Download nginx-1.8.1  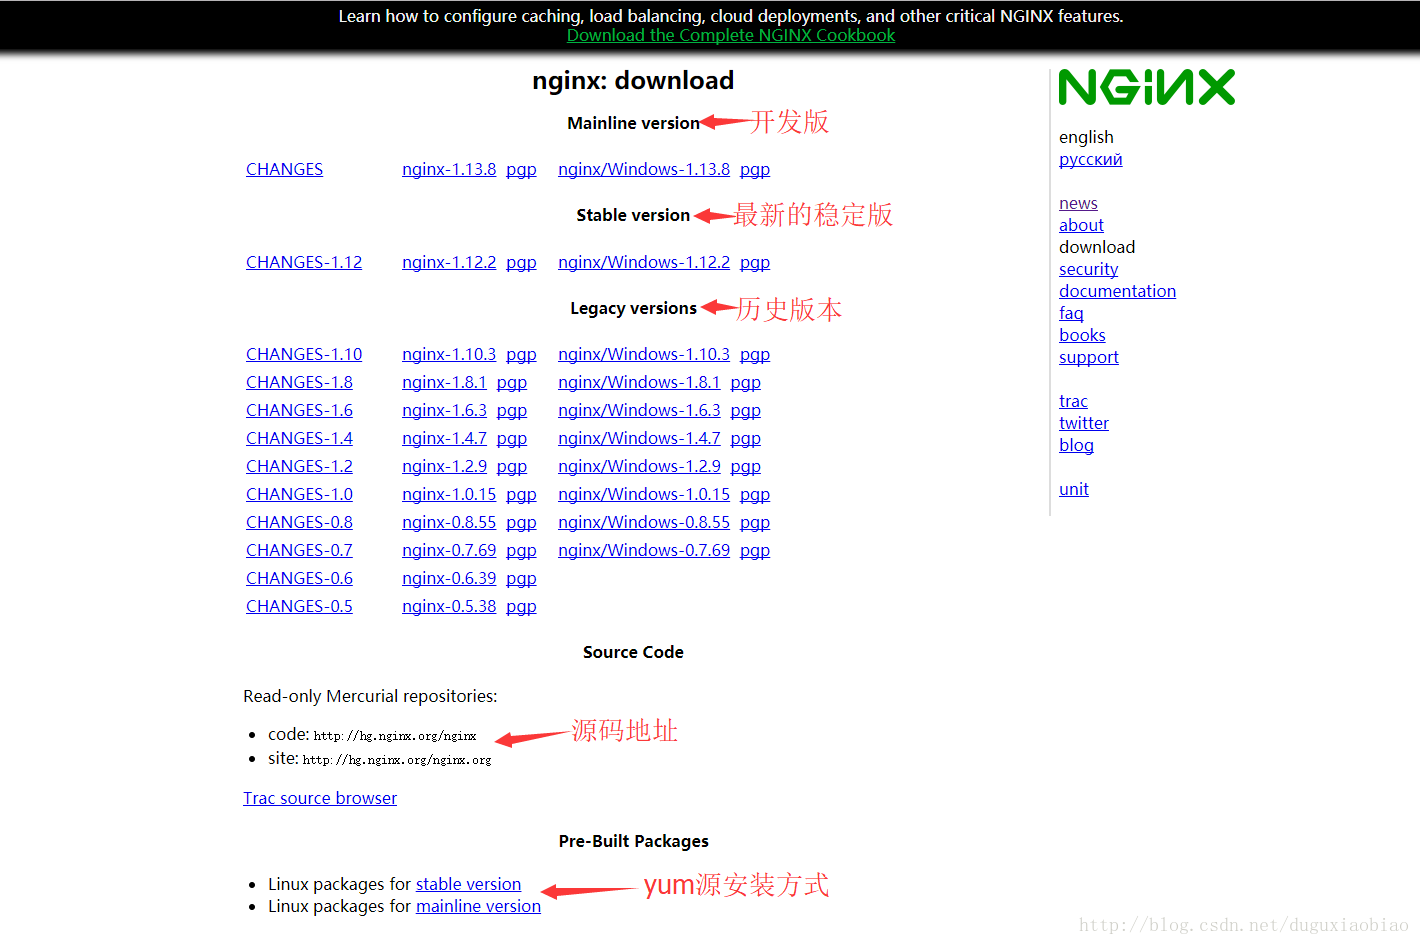tap(444, 382)
